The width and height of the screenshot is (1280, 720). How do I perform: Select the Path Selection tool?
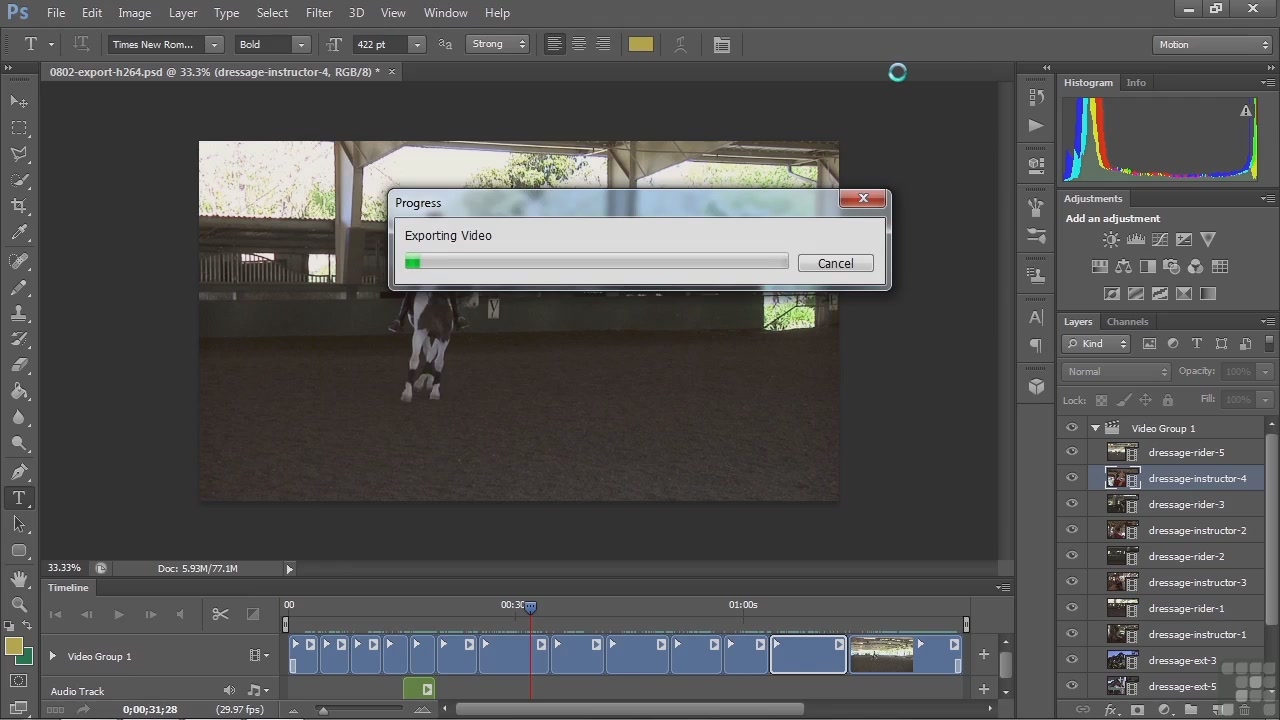[19, 523]
